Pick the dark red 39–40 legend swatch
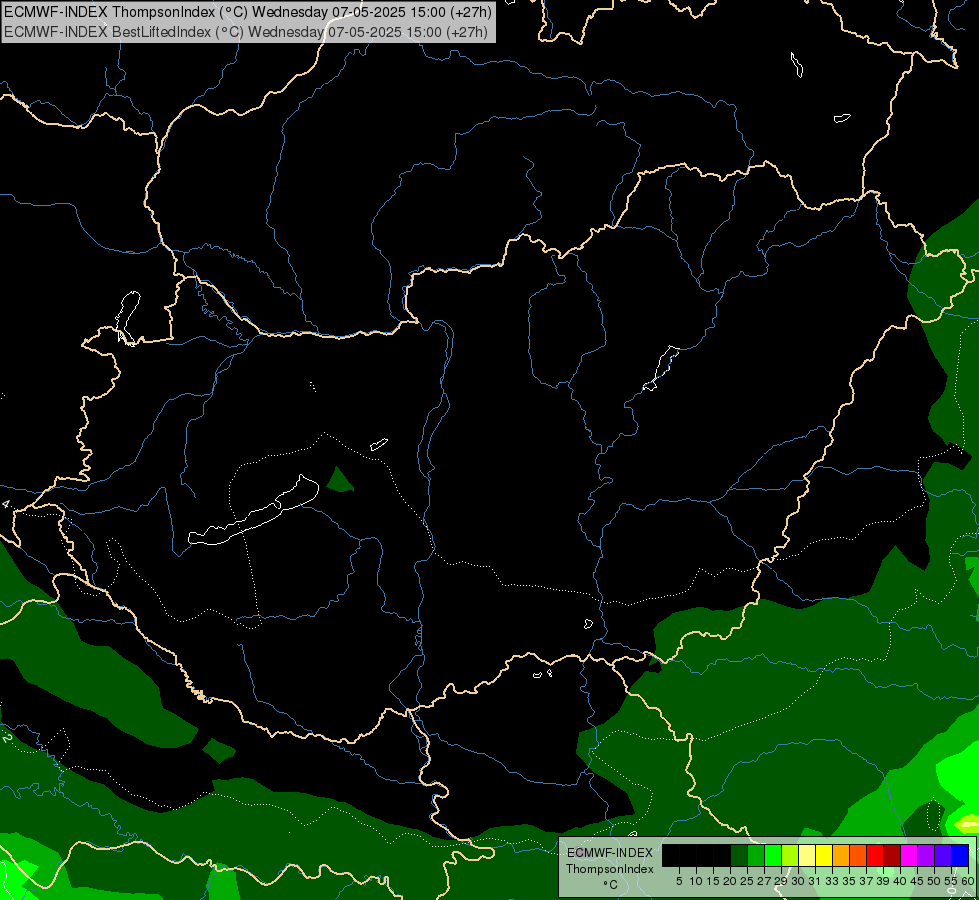This screenshot has width=979, height=900. 892,855
